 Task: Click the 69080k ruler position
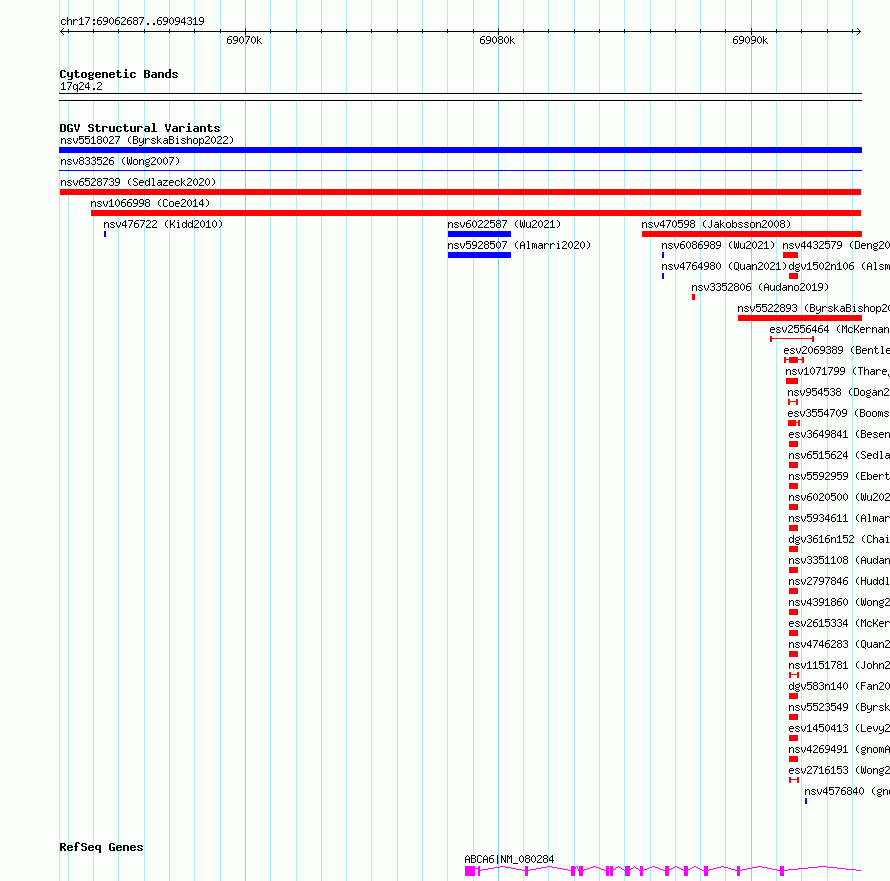497,40
